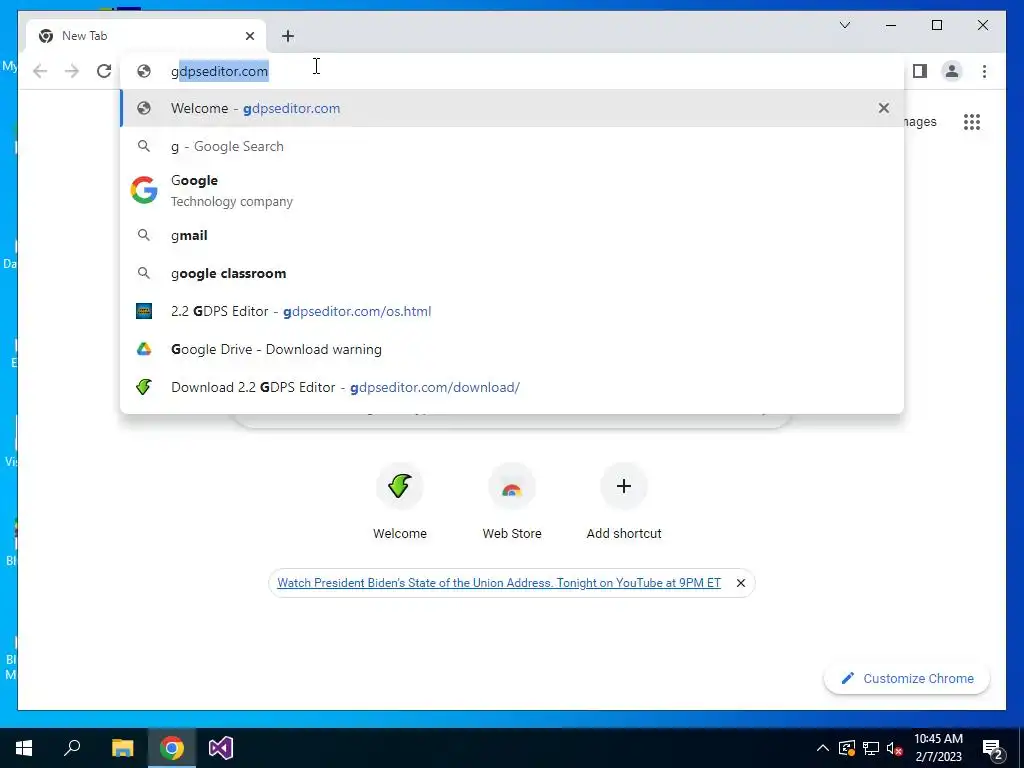Click the Add shortcut button

pyautogui.click(x=624, y=502)
